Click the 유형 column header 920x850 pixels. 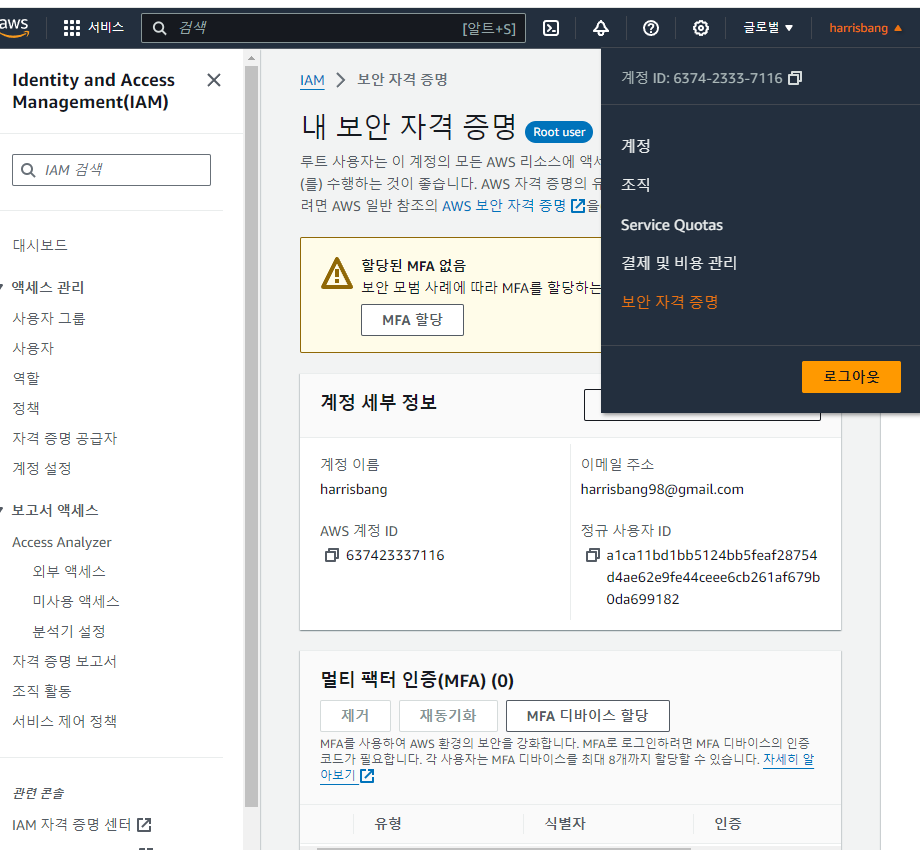(388, 824)
